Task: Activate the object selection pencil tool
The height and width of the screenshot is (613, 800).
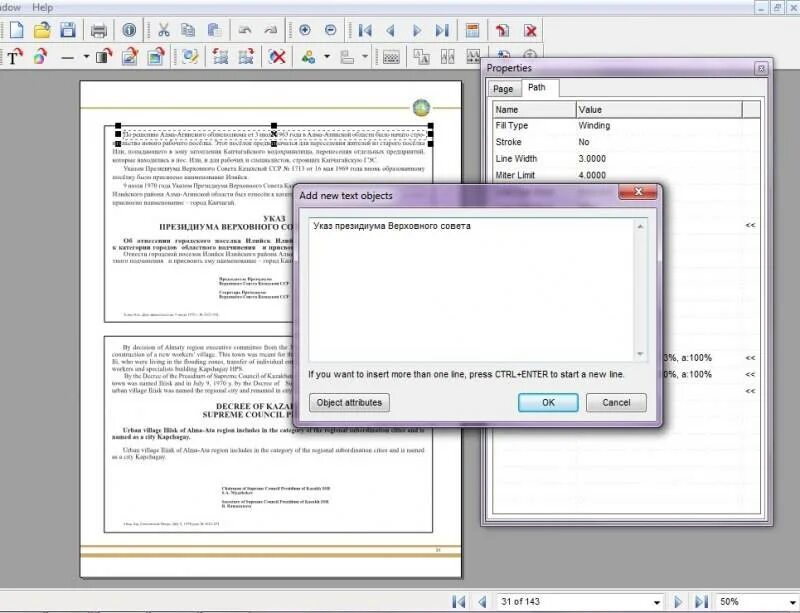Action: 190,57
